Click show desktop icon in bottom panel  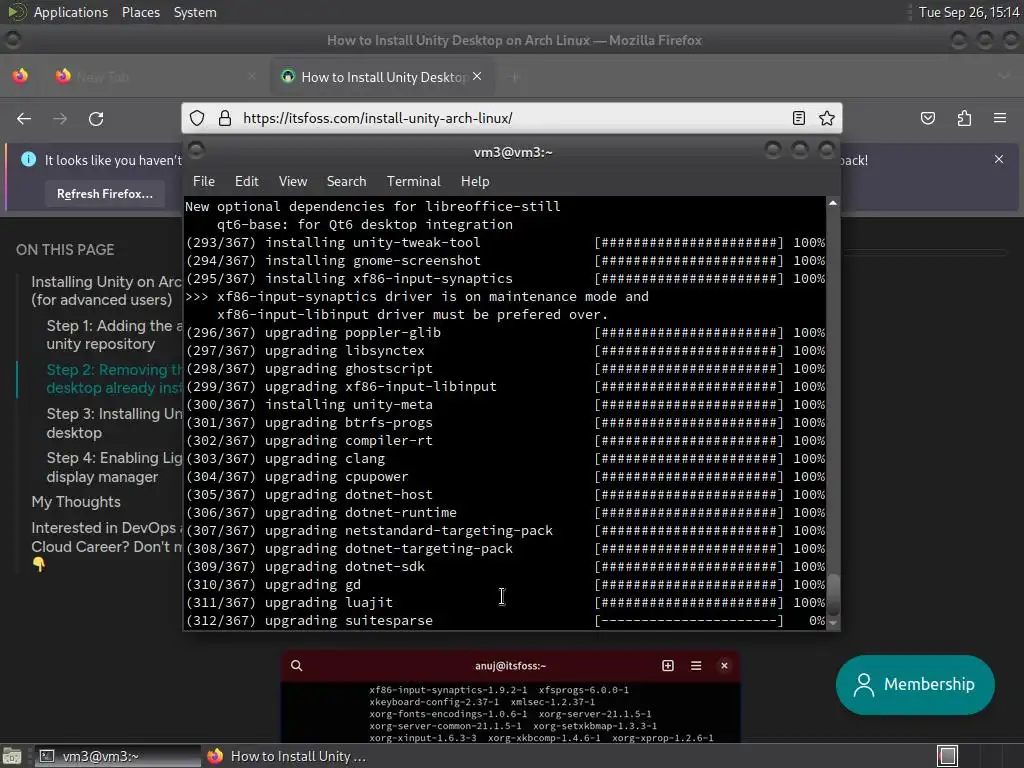coord(12,756)
